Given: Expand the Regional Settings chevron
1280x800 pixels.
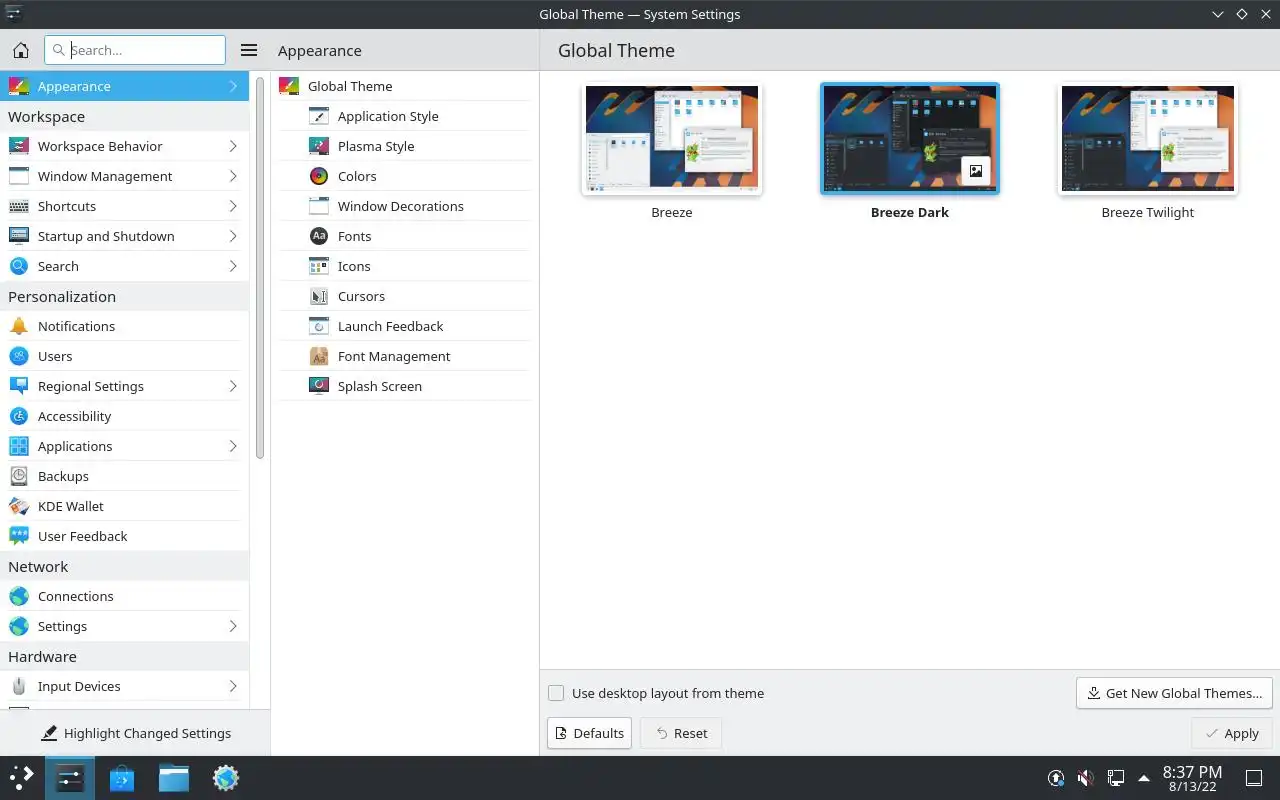Looking at the screenshot, I should tap(233, 386).
